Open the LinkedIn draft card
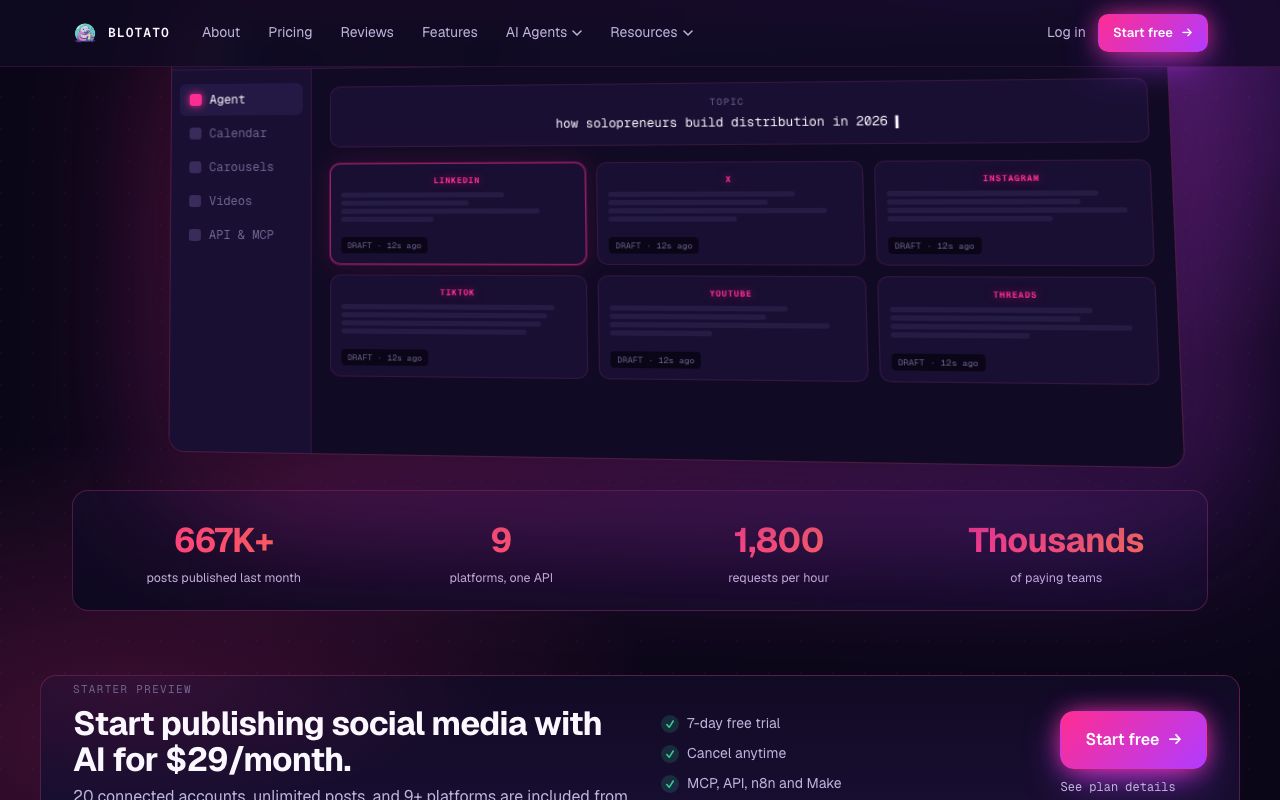 (x=458, y=214)
